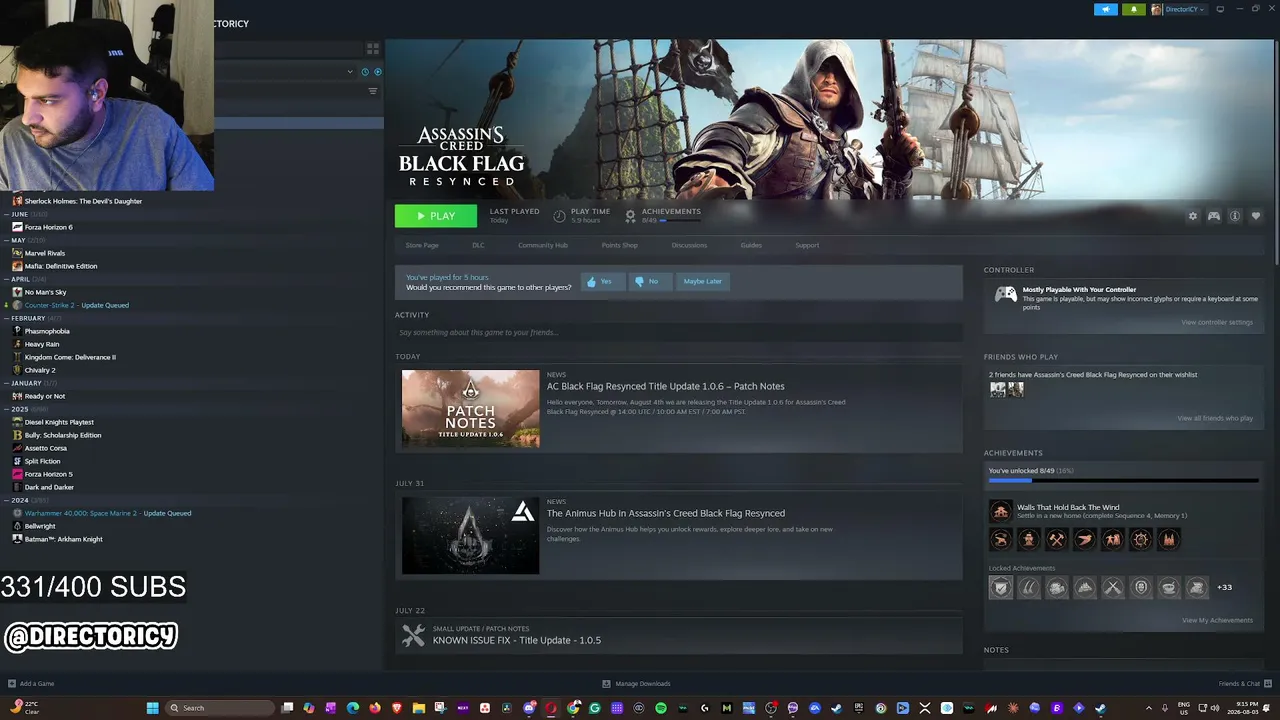Open game settings gear icon
The height and width of the screenshot is (720, 1280).
pos(1192,216)
